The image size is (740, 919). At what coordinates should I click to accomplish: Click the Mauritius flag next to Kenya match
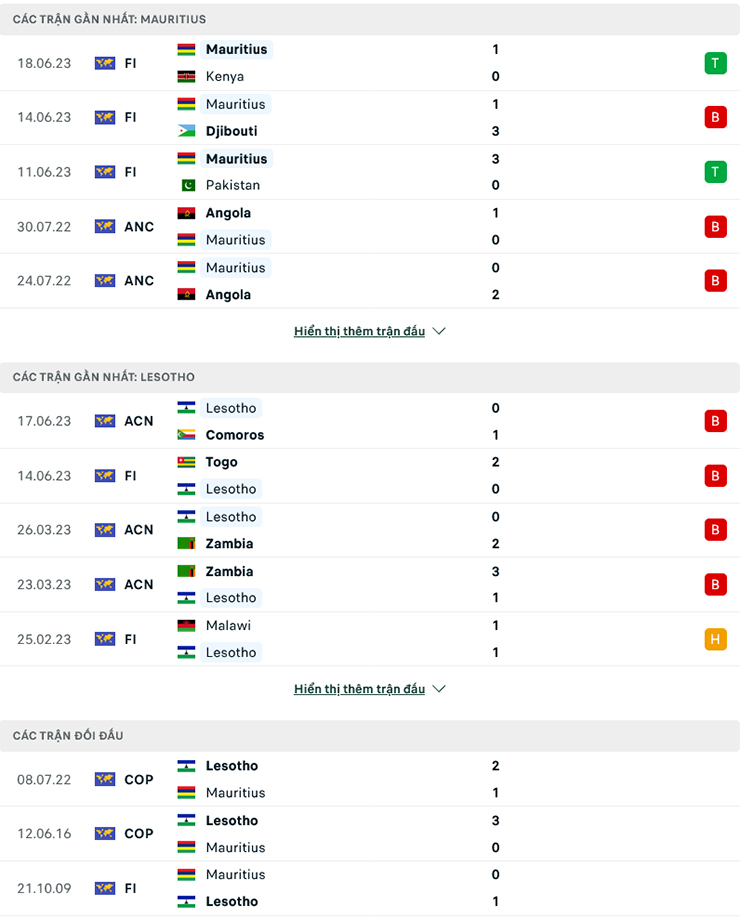(186, 49)
